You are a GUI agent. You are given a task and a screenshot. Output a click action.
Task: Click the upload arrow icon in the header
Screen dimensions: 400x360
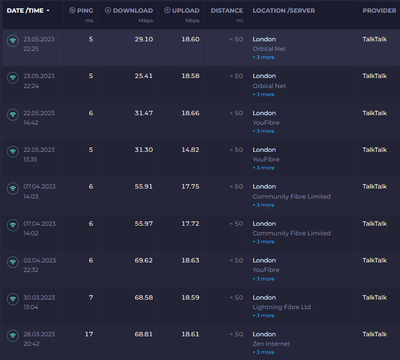(167, 10)
